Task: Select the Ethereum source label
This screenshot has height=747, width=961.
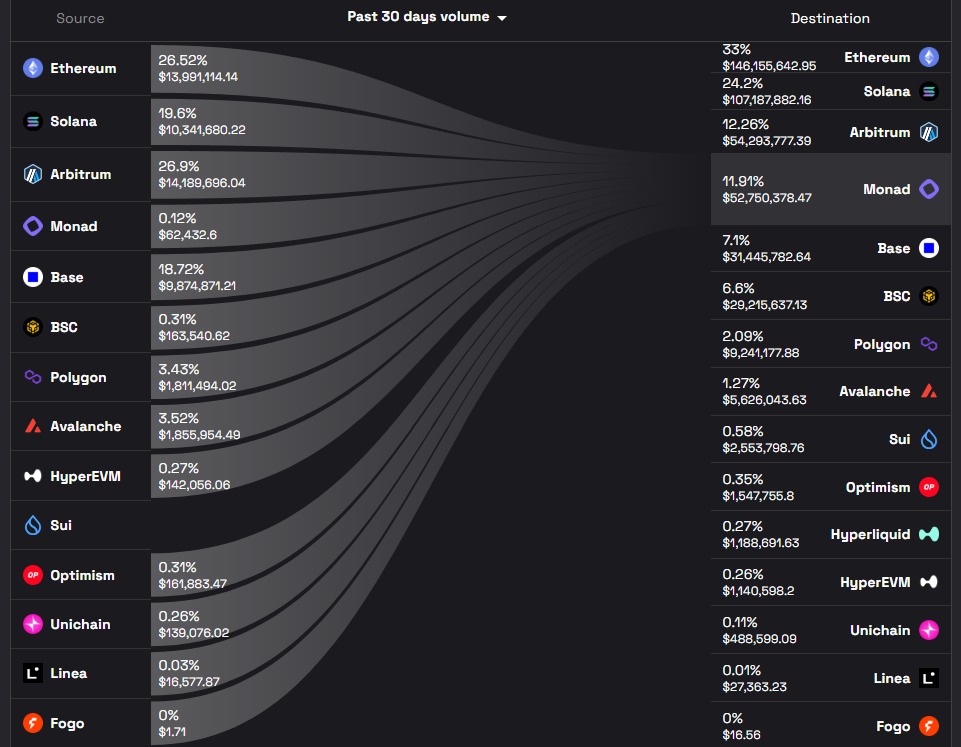Action: click(x=83, y=68)
